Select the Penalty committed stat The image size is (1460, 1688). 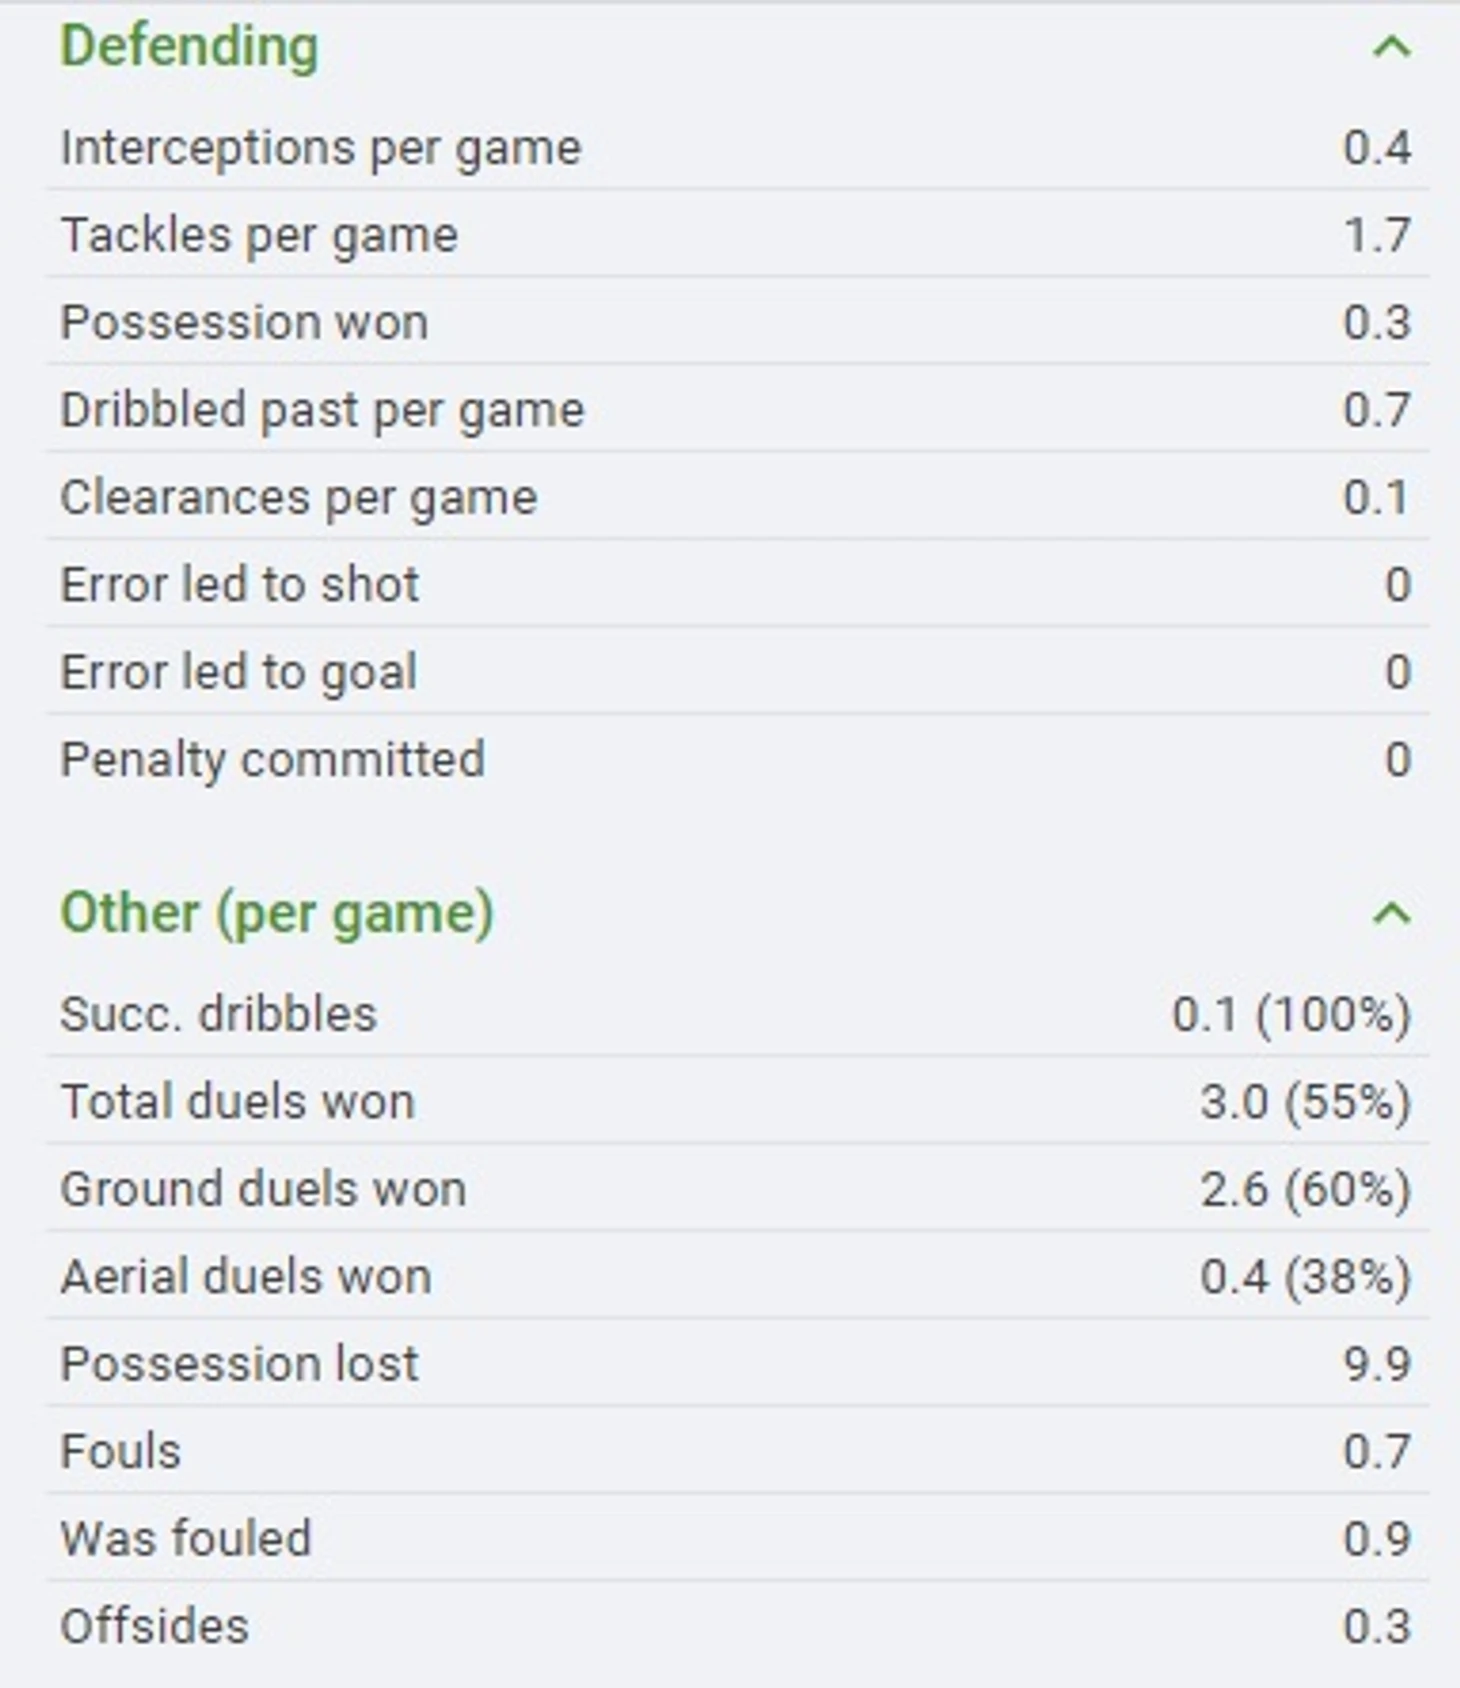[737, 759]
